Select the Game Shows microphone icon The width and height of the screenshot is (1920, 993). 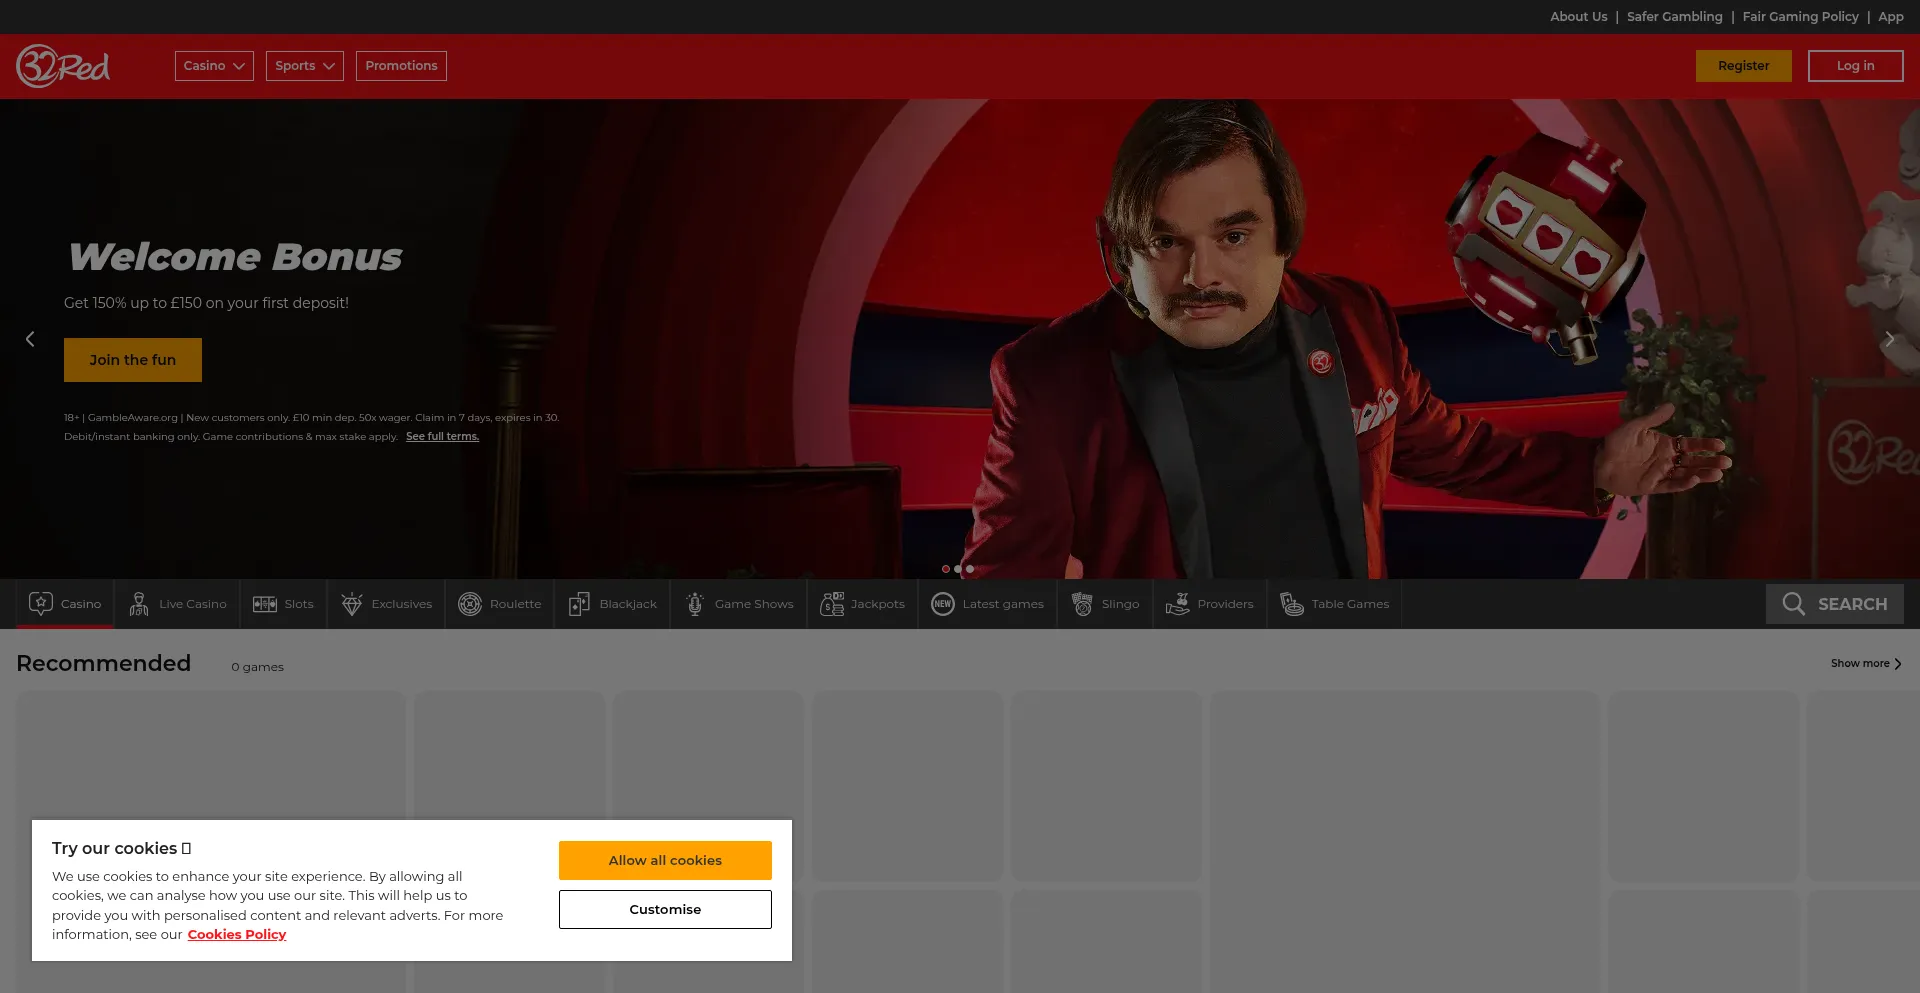(x=695, y=604)
